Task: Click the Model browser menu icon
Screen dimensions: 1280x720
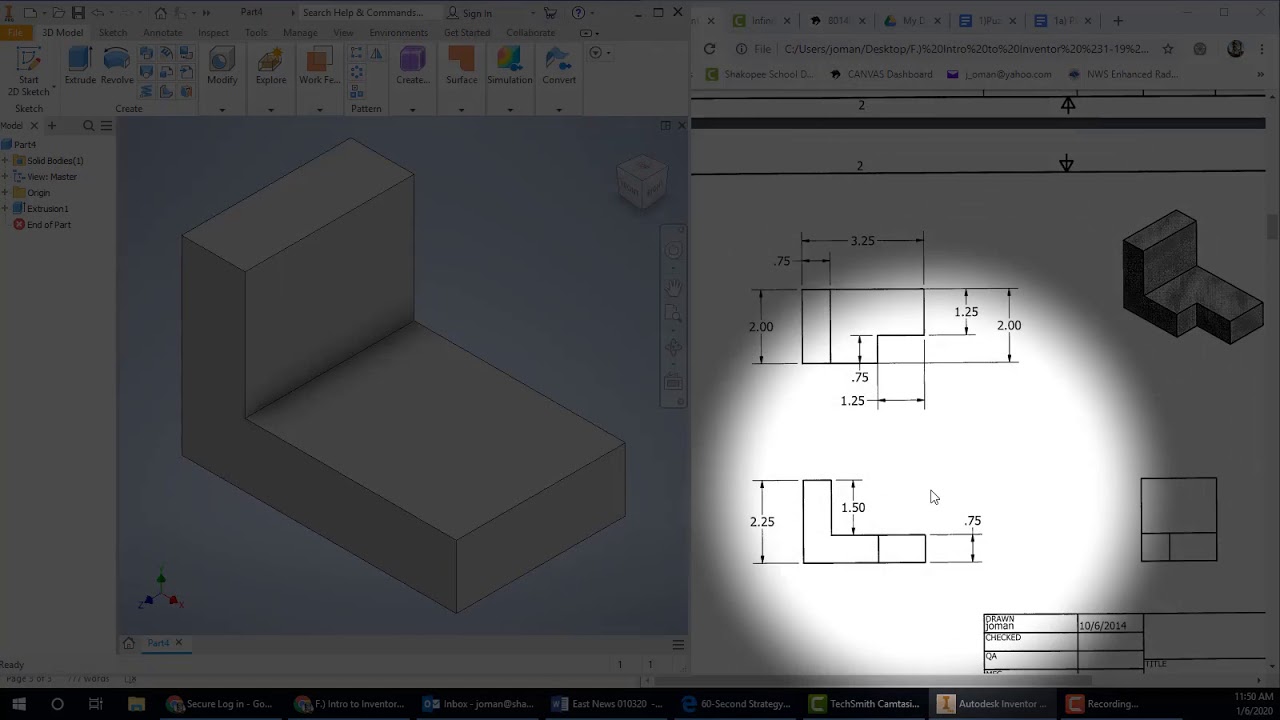Action: [x=106, y=126]
